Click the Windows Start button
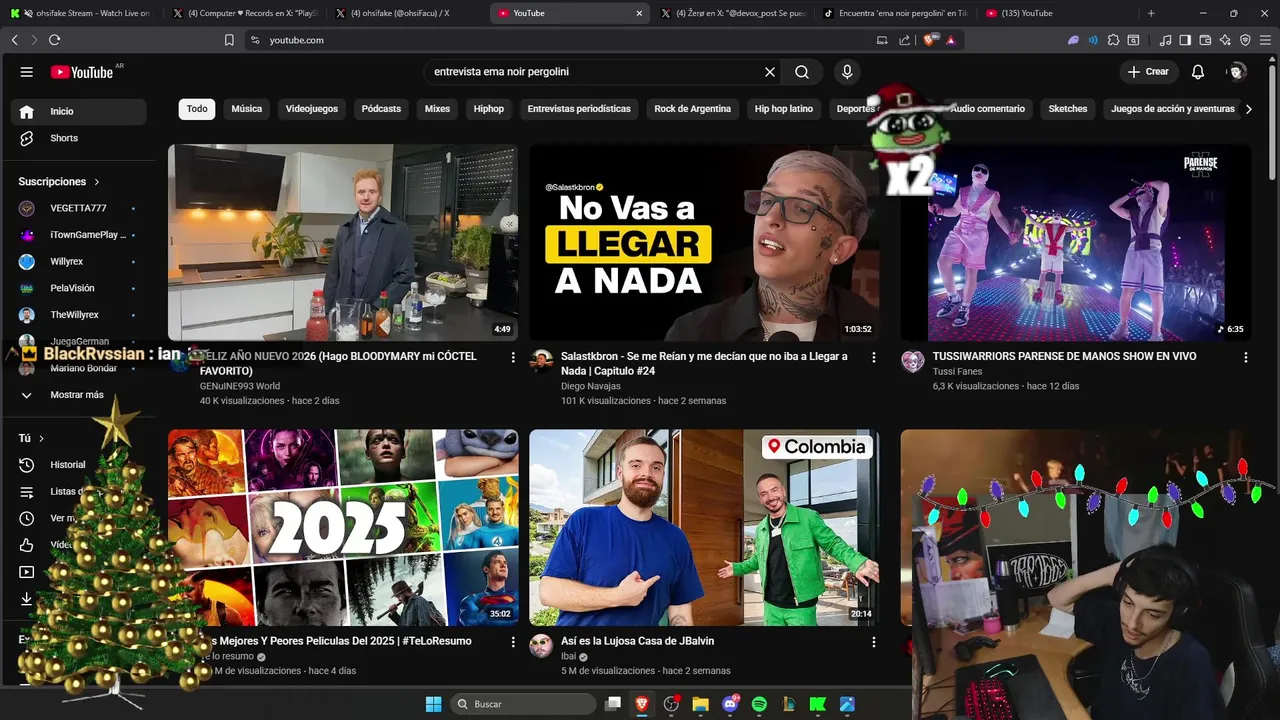This screenshot has width=1280, height=720. coord(433,704)
